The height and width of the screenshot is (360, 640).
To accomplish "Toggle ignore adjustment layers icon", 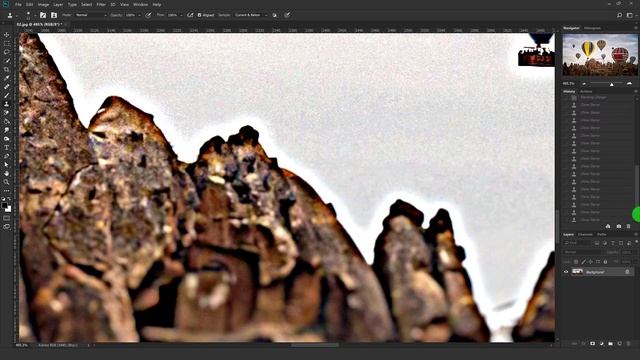I will pos(275,15).
